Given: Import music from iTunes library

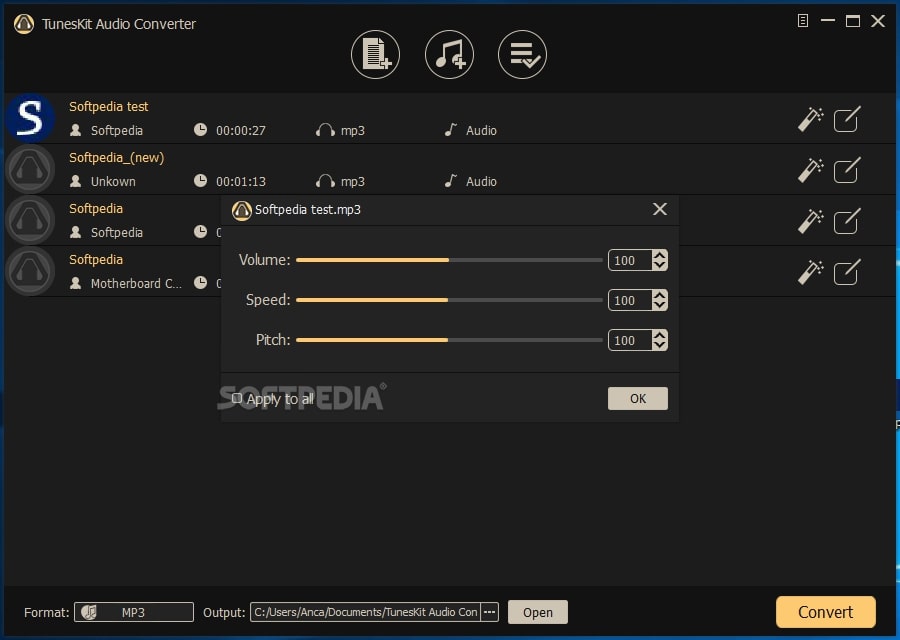Looking at the screenshot, I should pyautogui.click(x=449, y=54).
